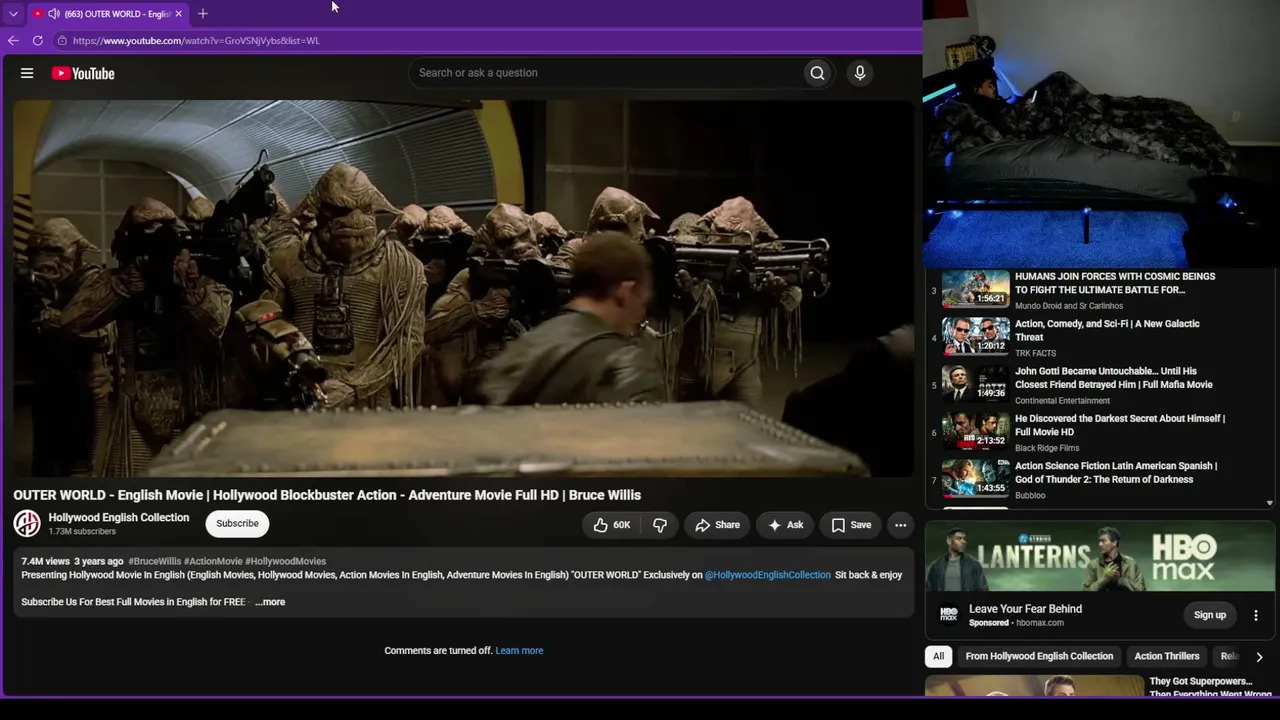Select the From Hollywood English Collection chip
The width and height of the screenshot is (1280, 720).
click(1039, 656)
